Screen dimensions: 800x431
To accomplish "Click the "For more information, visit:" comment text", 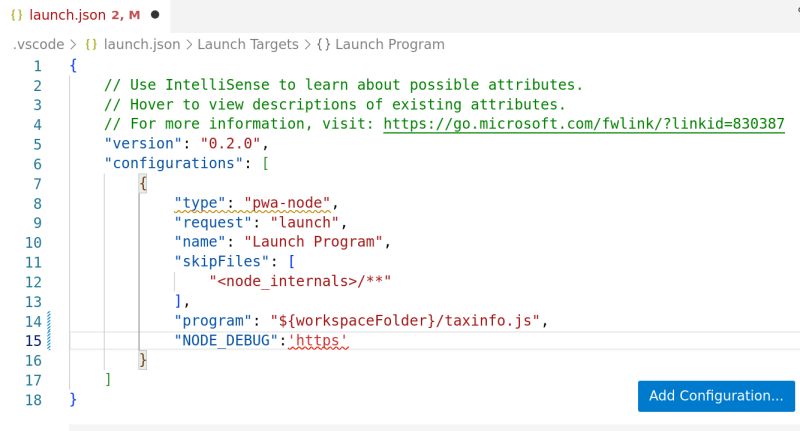I will point(239,124).
